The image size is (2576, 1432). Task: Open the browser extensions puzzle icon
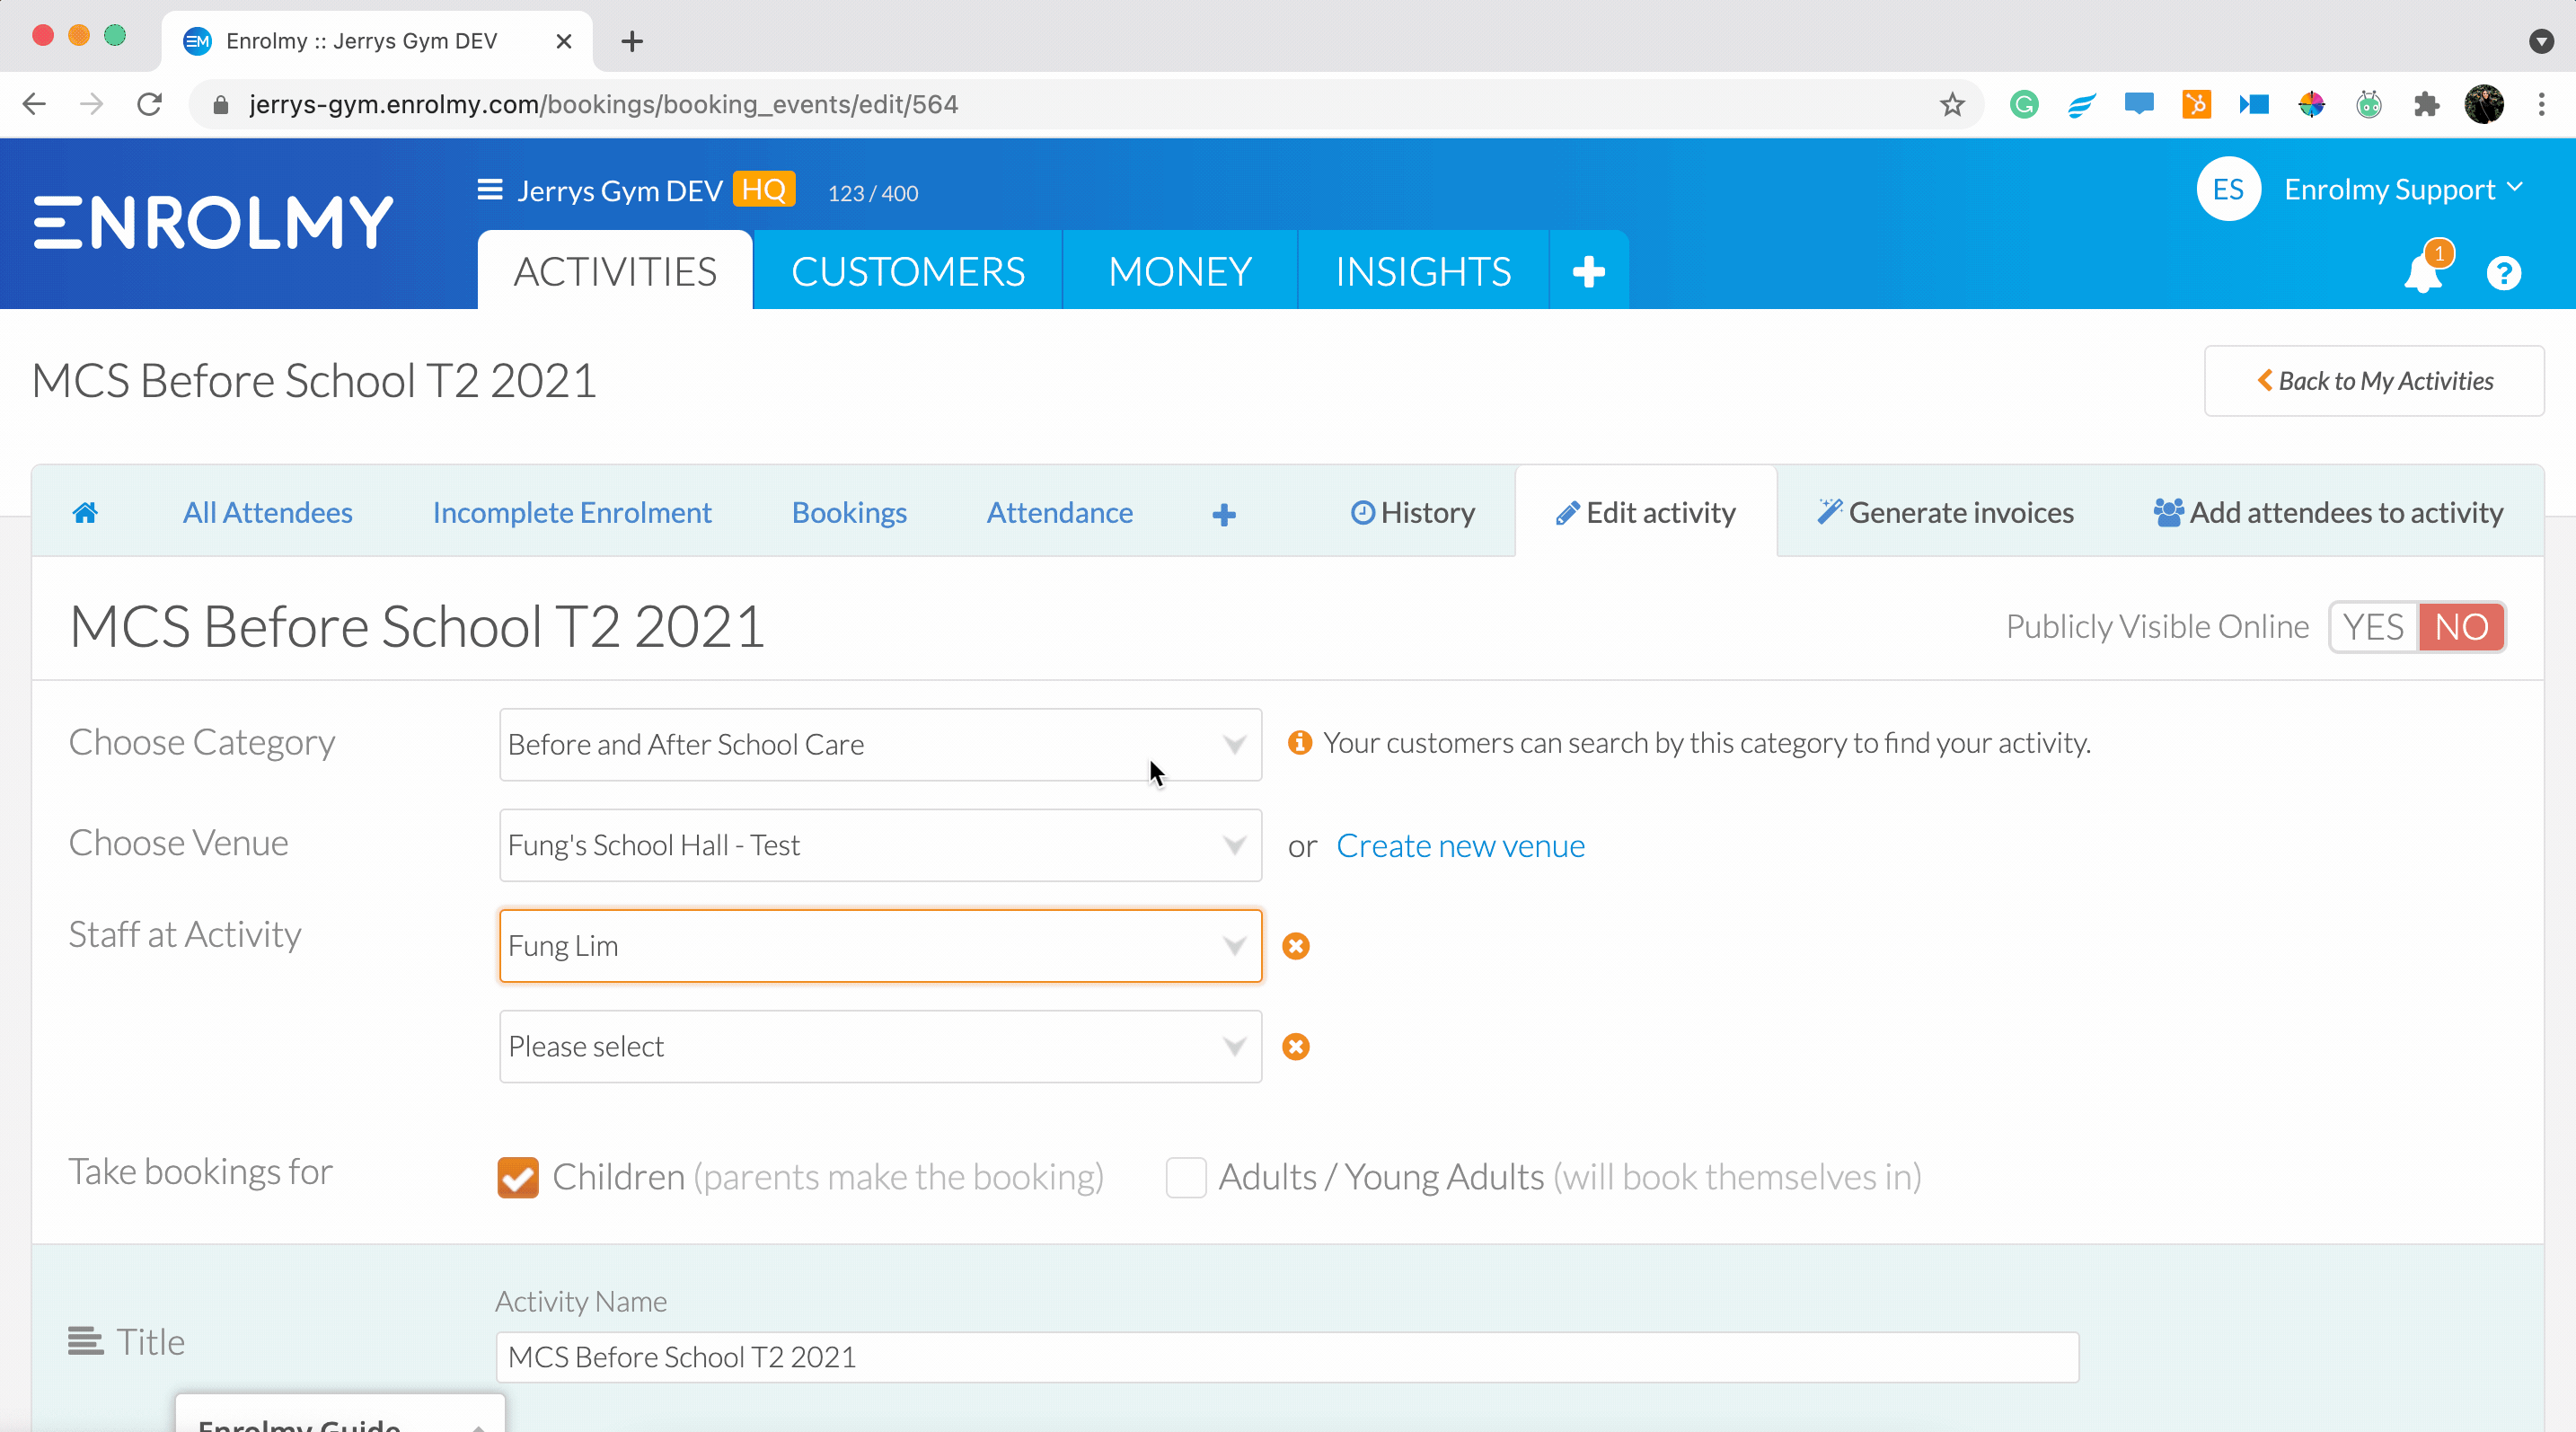[2427, 104]
